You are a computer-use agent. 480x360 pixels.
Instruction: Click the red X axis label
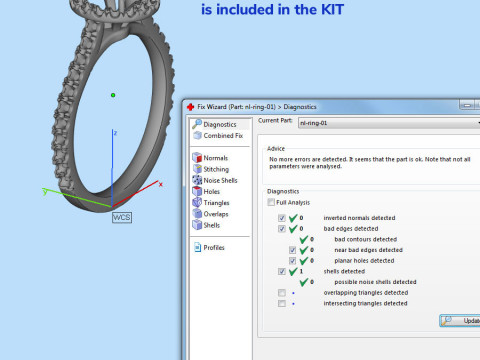point(161,184)
